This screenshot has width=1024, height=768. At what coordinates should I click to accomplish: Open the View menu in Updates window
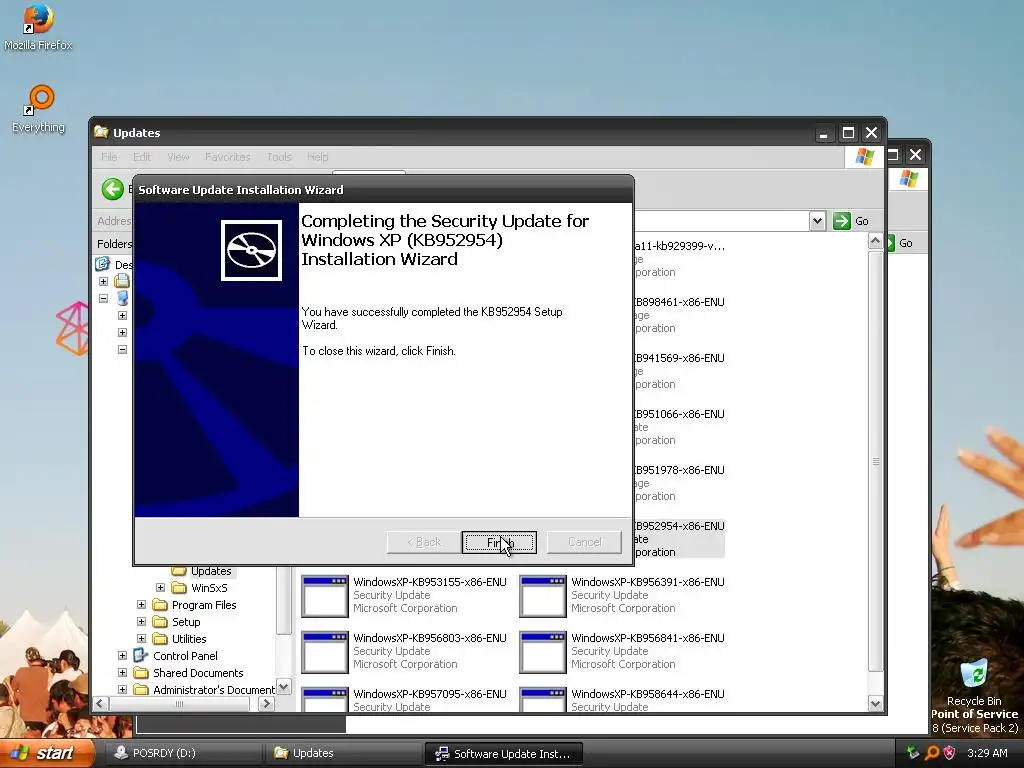[178, 157]
